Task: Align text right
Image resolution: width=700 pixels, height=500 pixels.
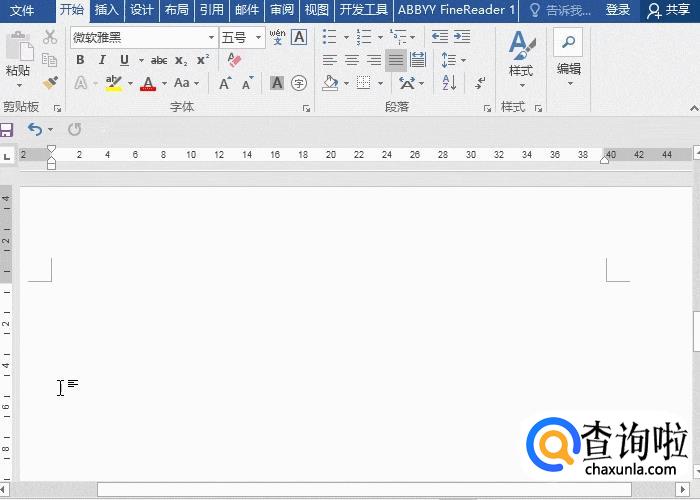Action: click(374, 60)
